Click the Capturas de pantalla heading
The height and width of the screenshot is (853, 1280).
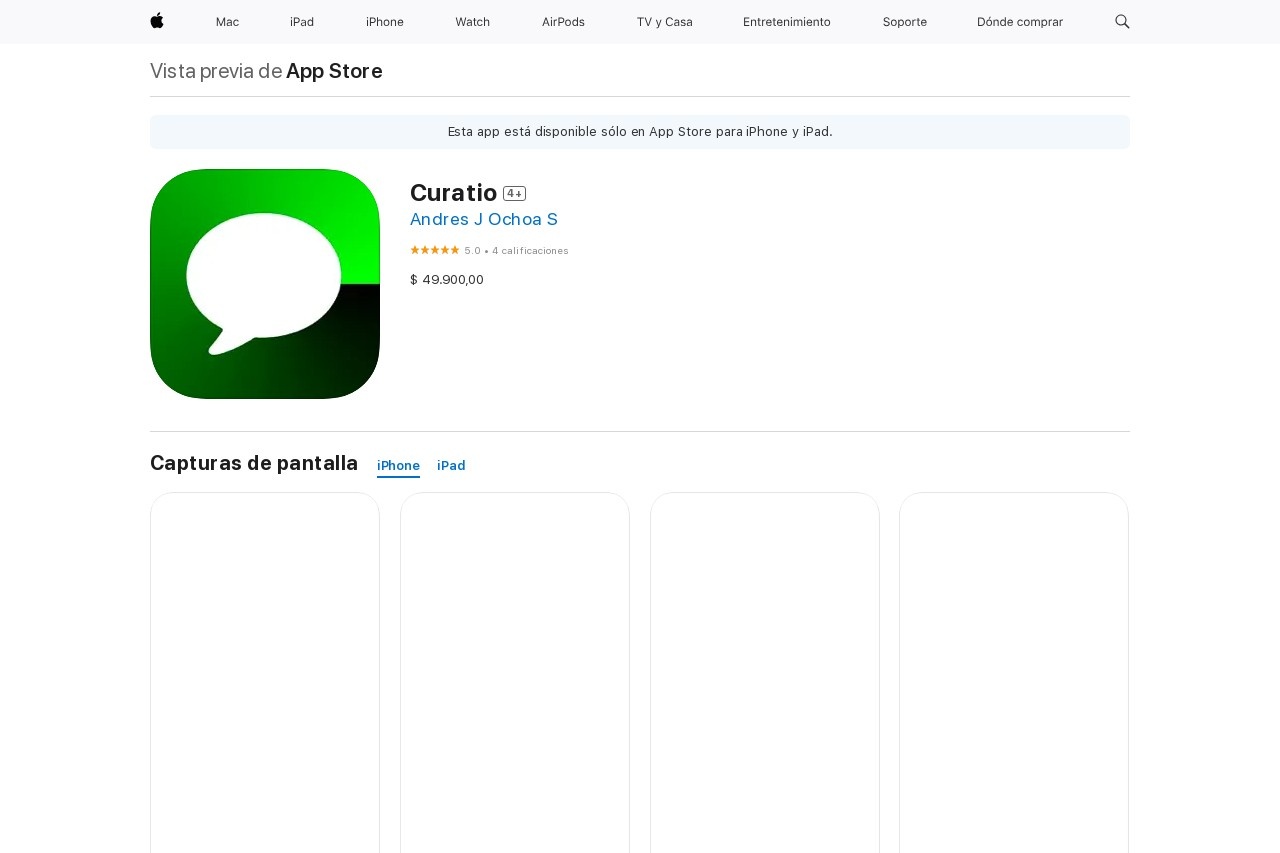pos(254,463)
